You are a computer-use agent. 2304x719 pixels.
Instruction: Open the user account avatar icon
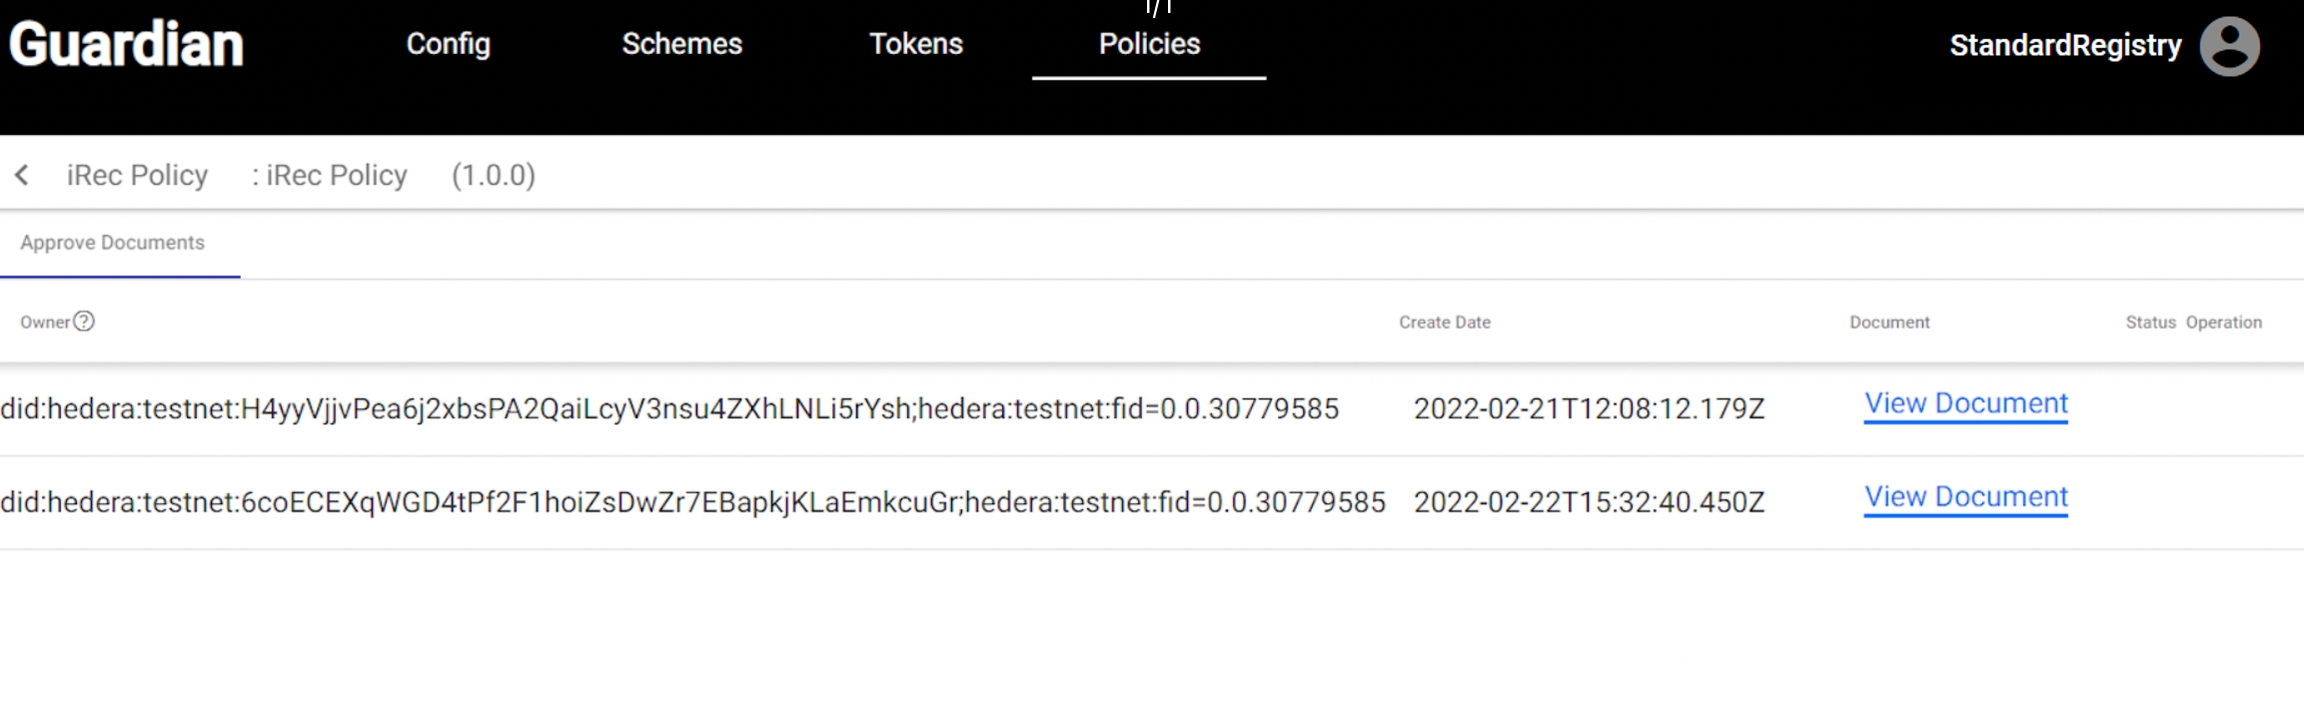click(2229, 46)
